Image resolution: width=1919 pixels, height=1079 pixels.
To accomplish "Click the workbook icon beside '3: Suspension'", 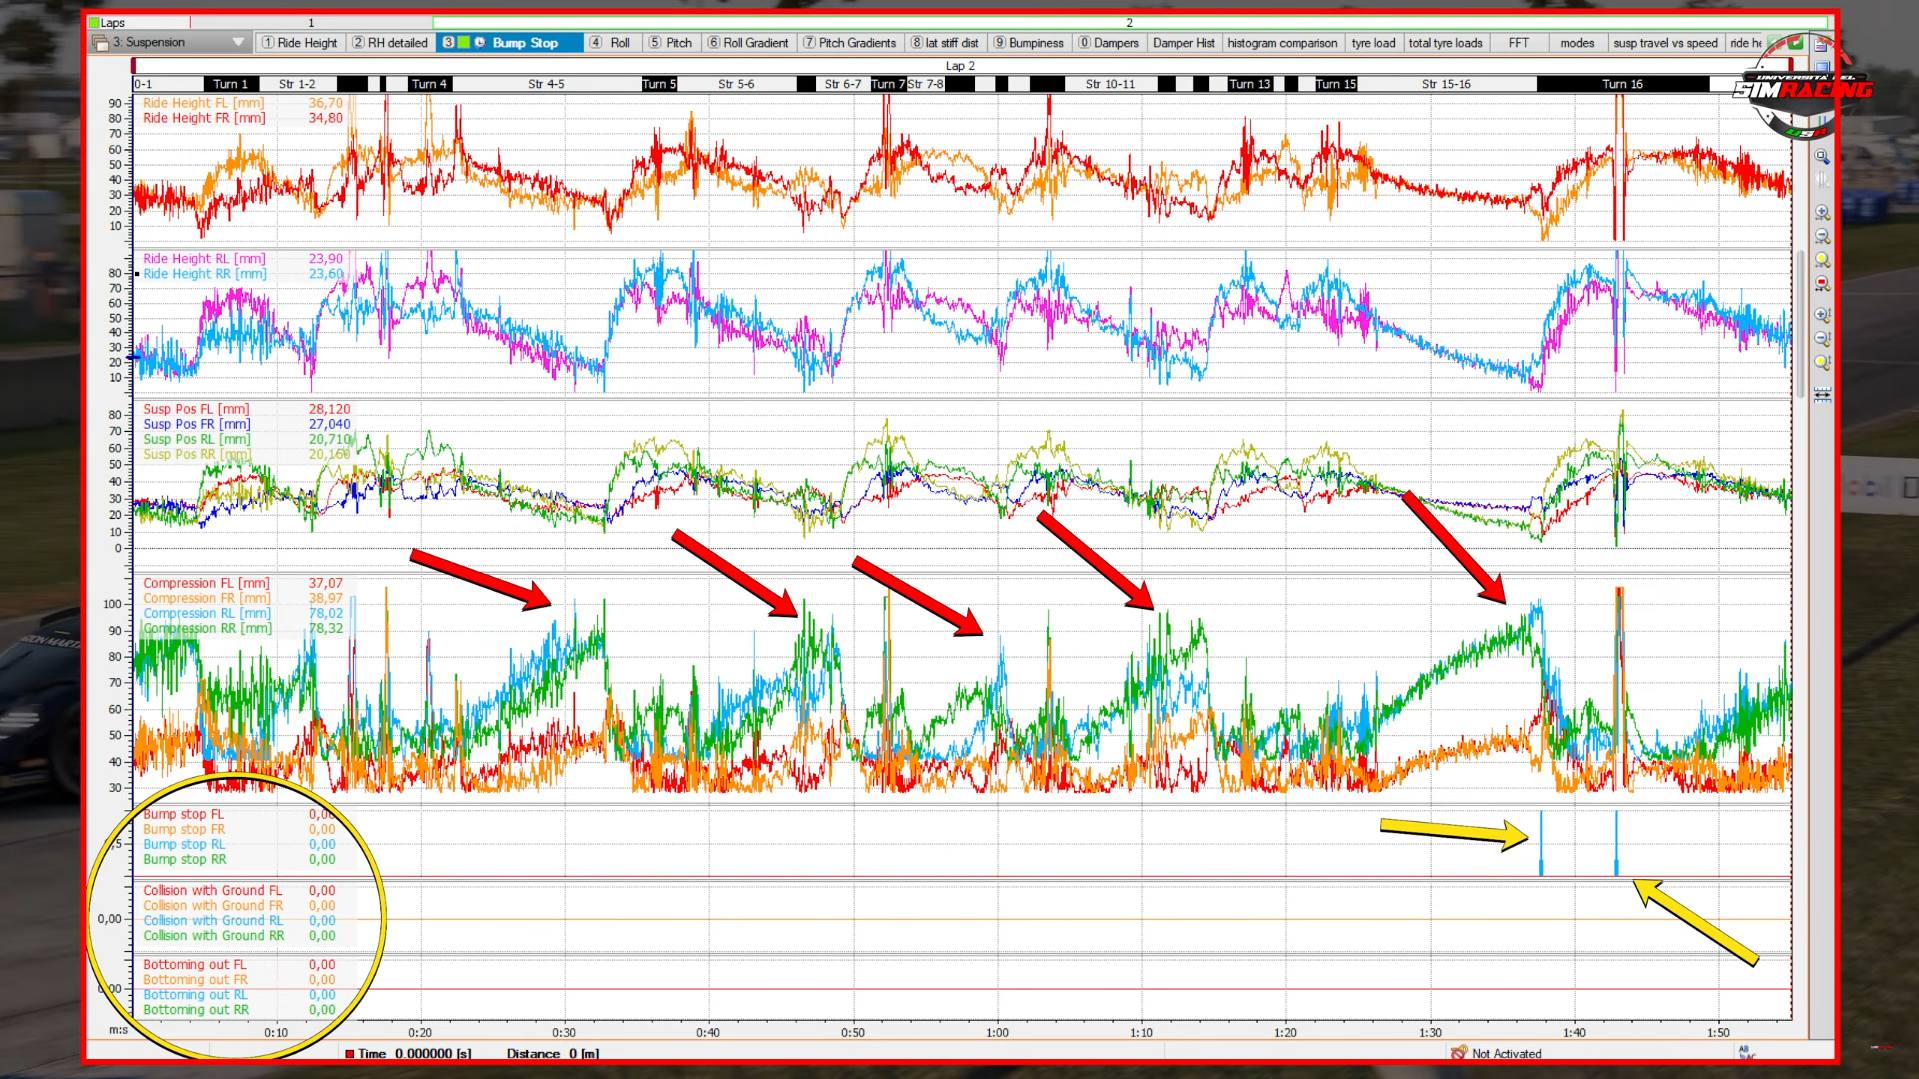I will [100, 43].
